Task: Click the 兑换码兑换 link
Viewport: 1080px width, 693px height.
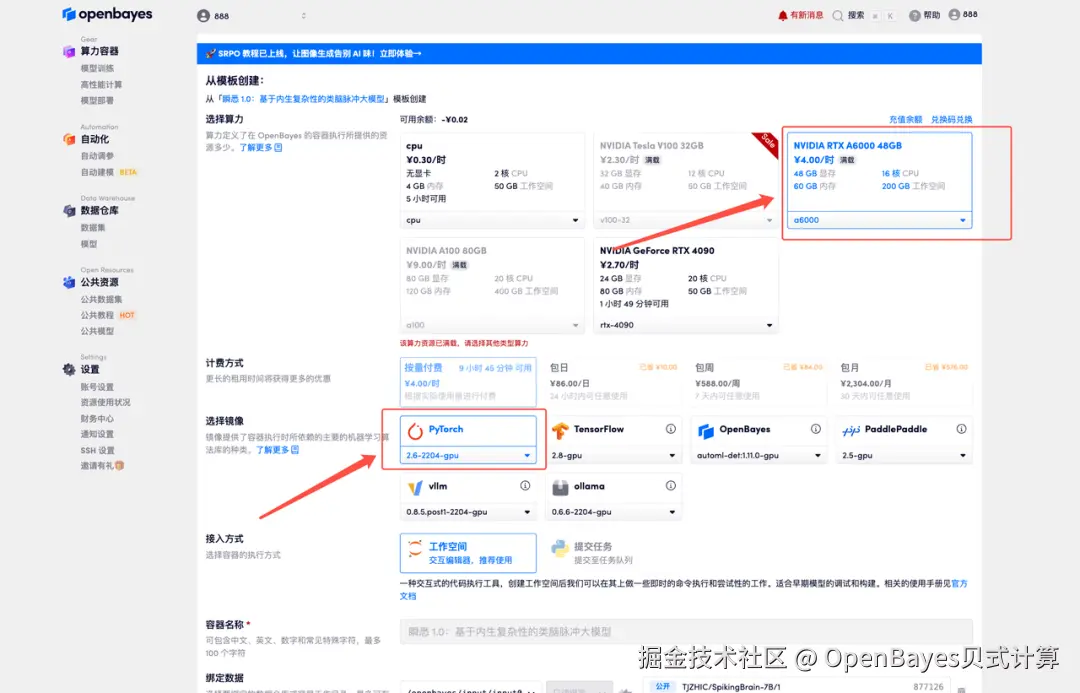Action: (x=951, y=119)
